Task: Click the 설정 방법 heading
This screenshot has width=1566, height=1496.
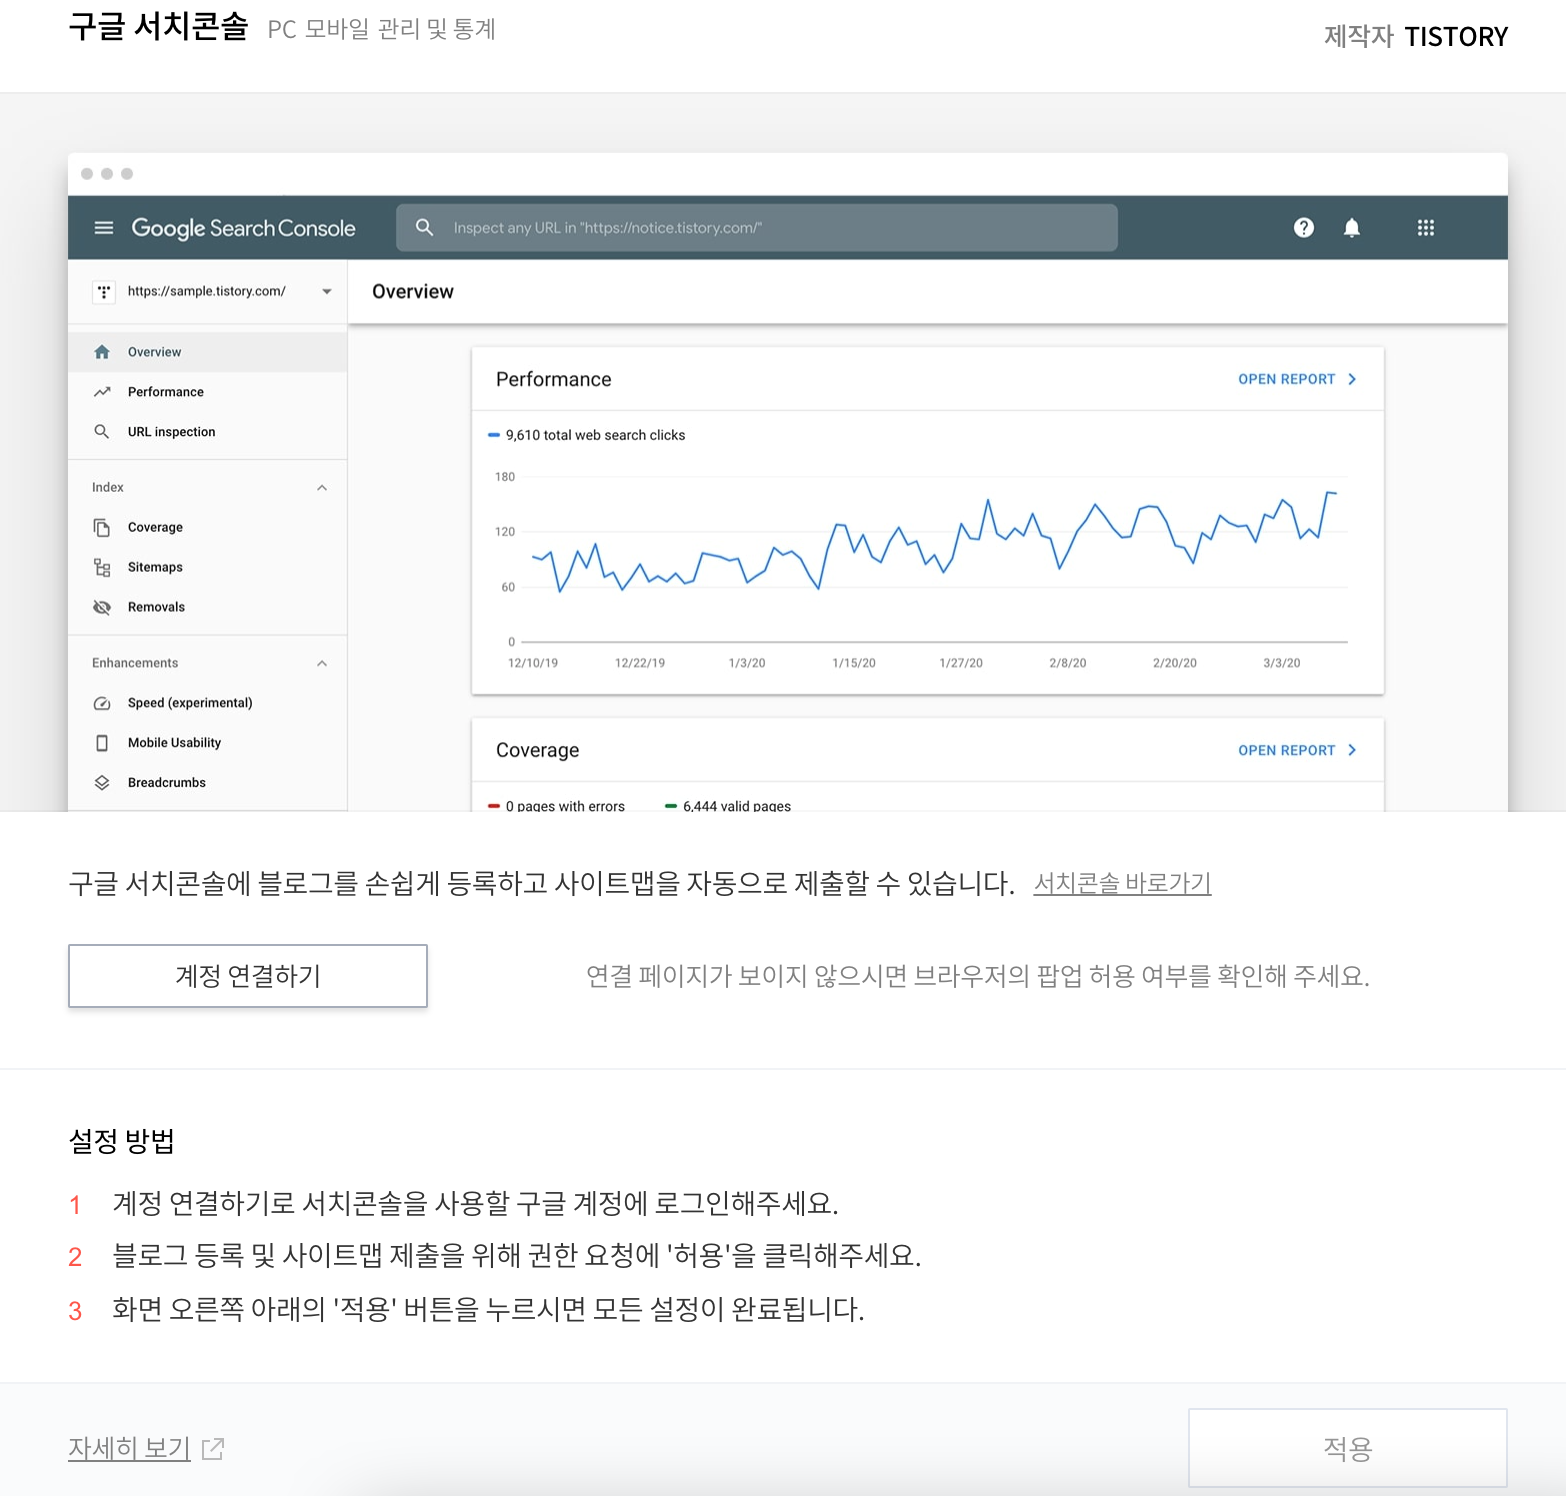Action: (122, 1141)
